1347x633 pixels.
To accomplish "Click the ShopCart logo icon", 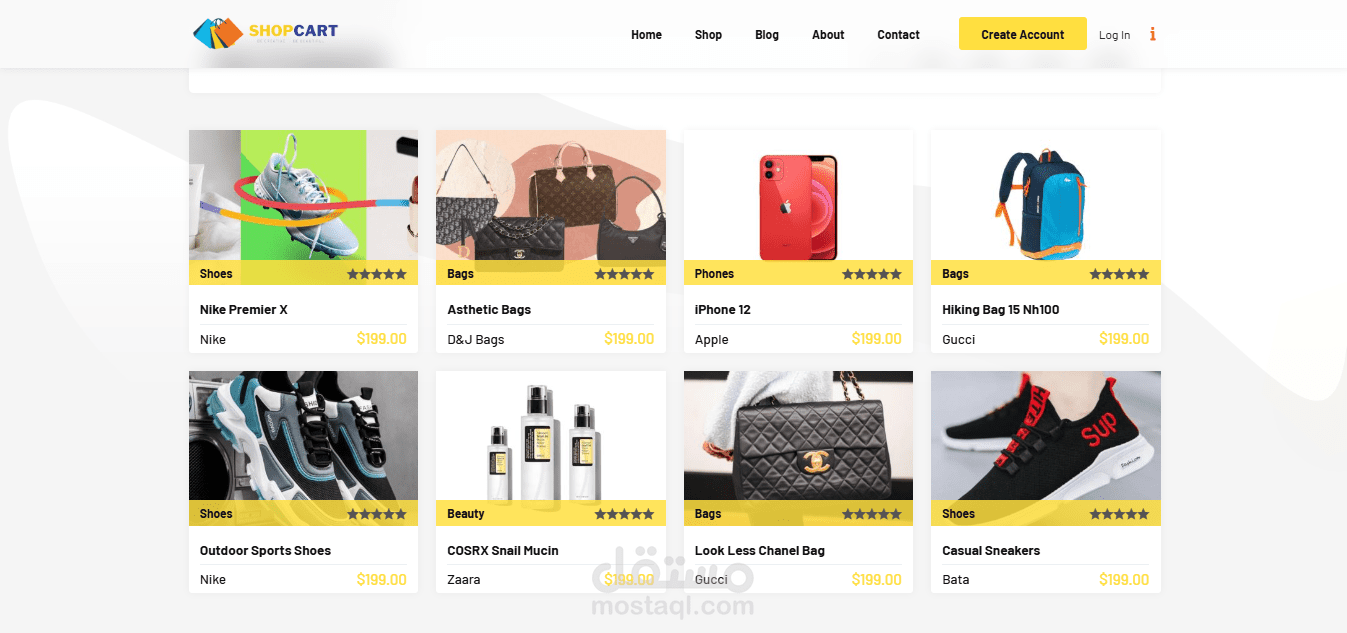I will [218, 33].
